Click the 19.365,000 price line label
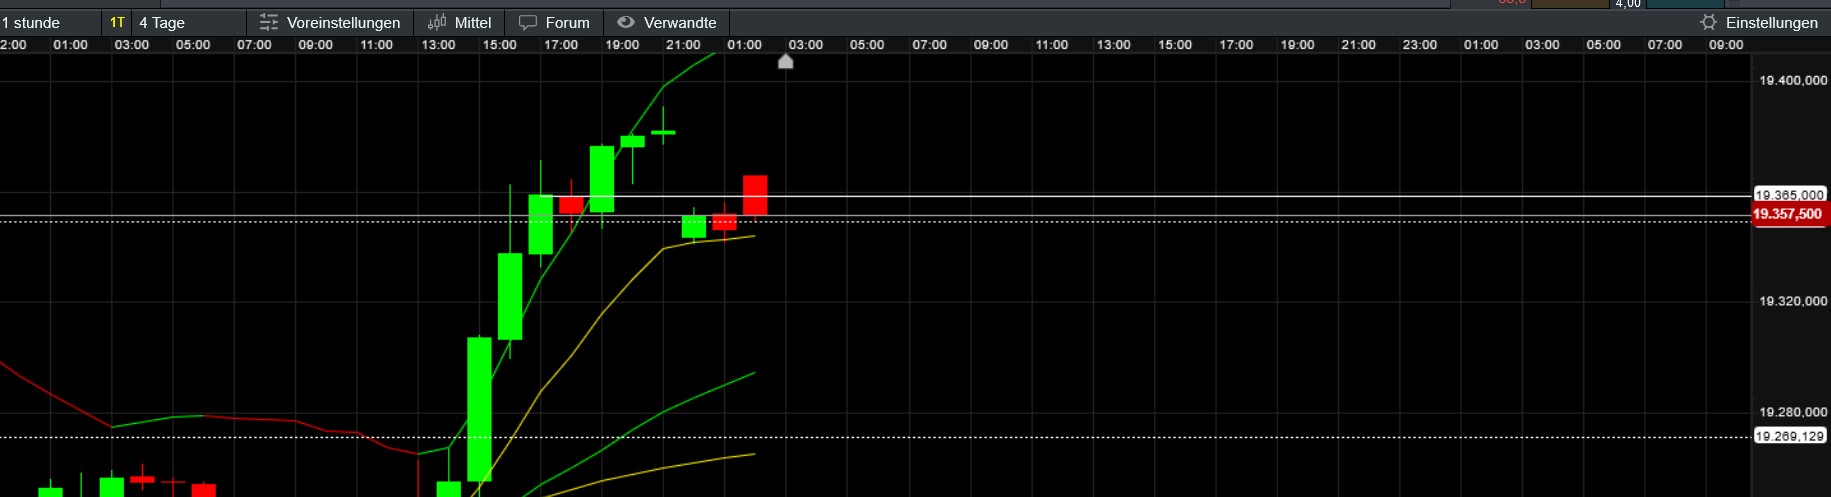Image resolution: width=1831 pixels, height=497 pixels. pos(1790,195)
